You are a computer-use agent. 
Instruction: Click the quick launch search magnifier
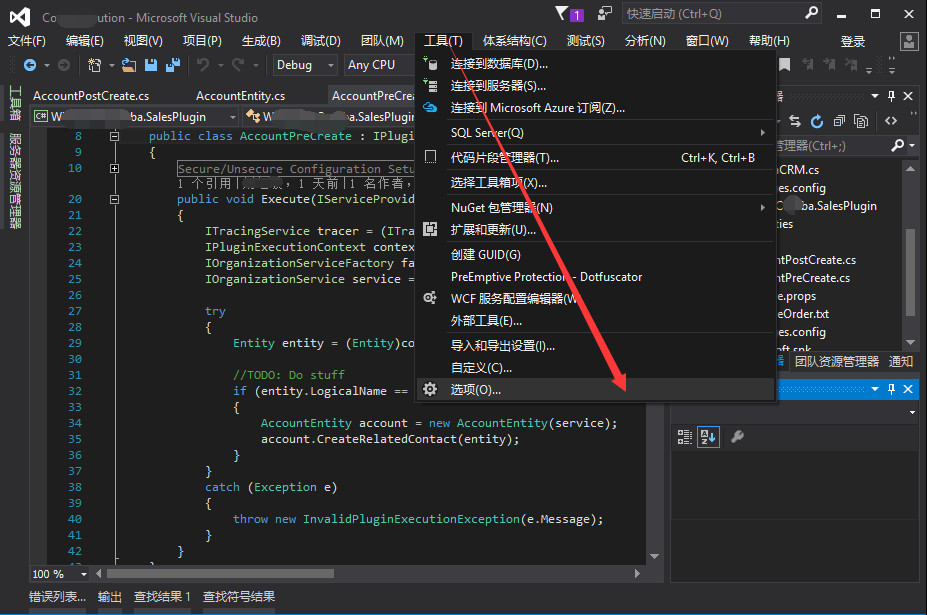(812, 12)
